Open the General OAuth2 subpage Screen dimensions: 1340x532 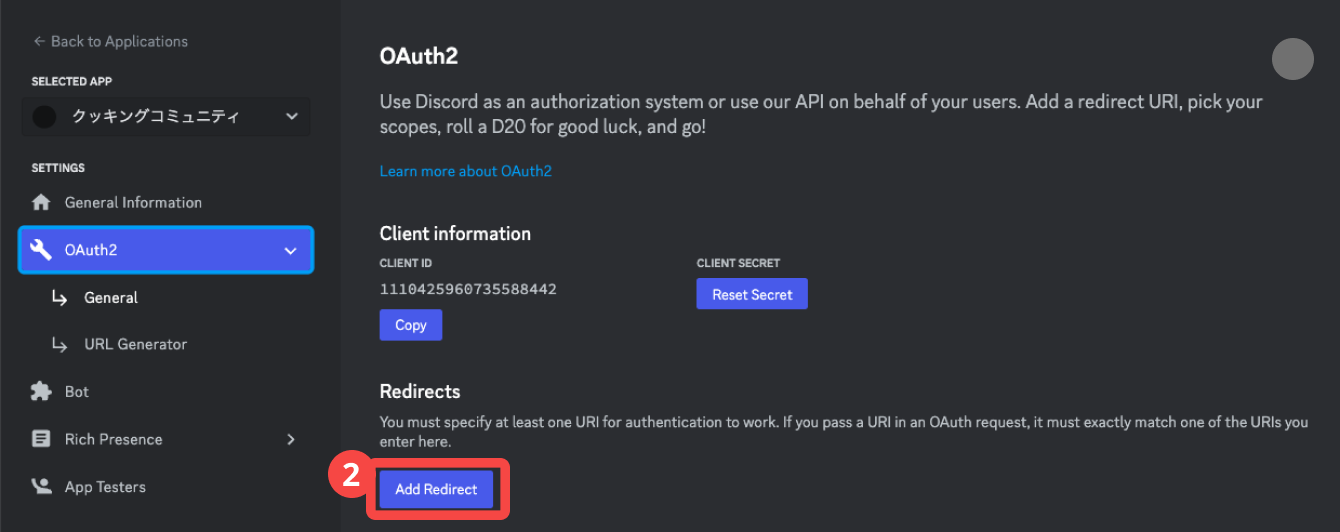111,298
